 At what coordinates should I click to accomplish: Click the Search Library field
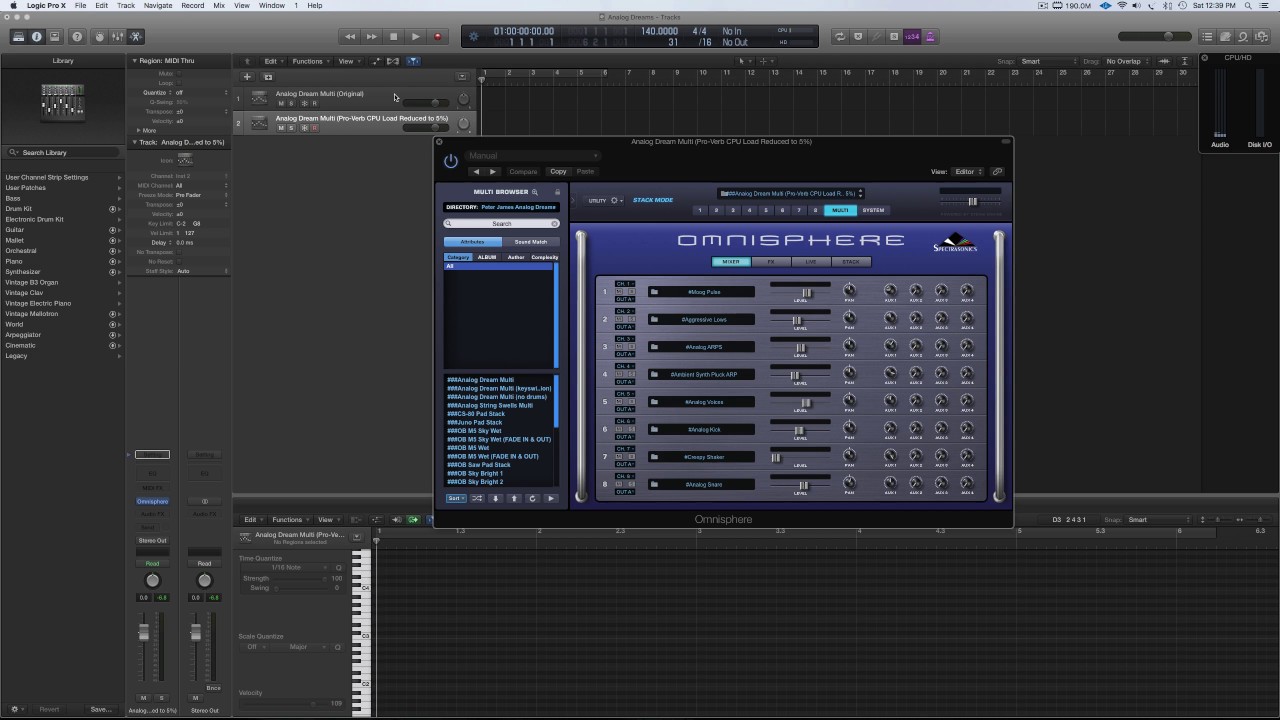click(63, 152)
